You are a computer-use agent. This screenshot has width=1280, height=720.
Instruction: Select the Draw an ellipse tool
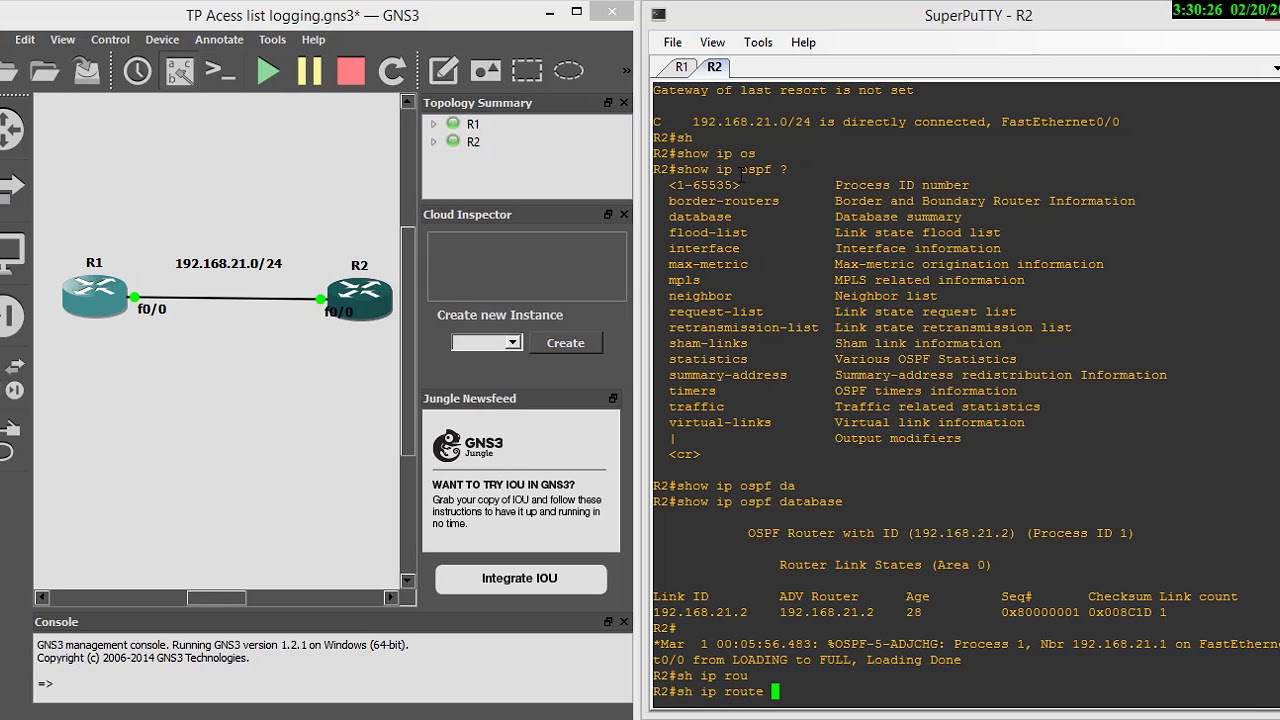coord(569,71)
